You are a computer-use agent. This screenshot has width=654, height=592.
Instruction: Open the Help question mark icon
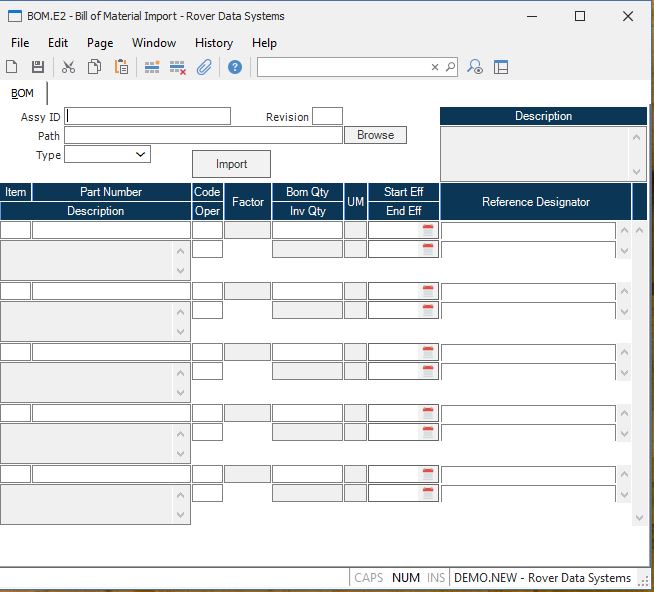[x=235, y=67]
